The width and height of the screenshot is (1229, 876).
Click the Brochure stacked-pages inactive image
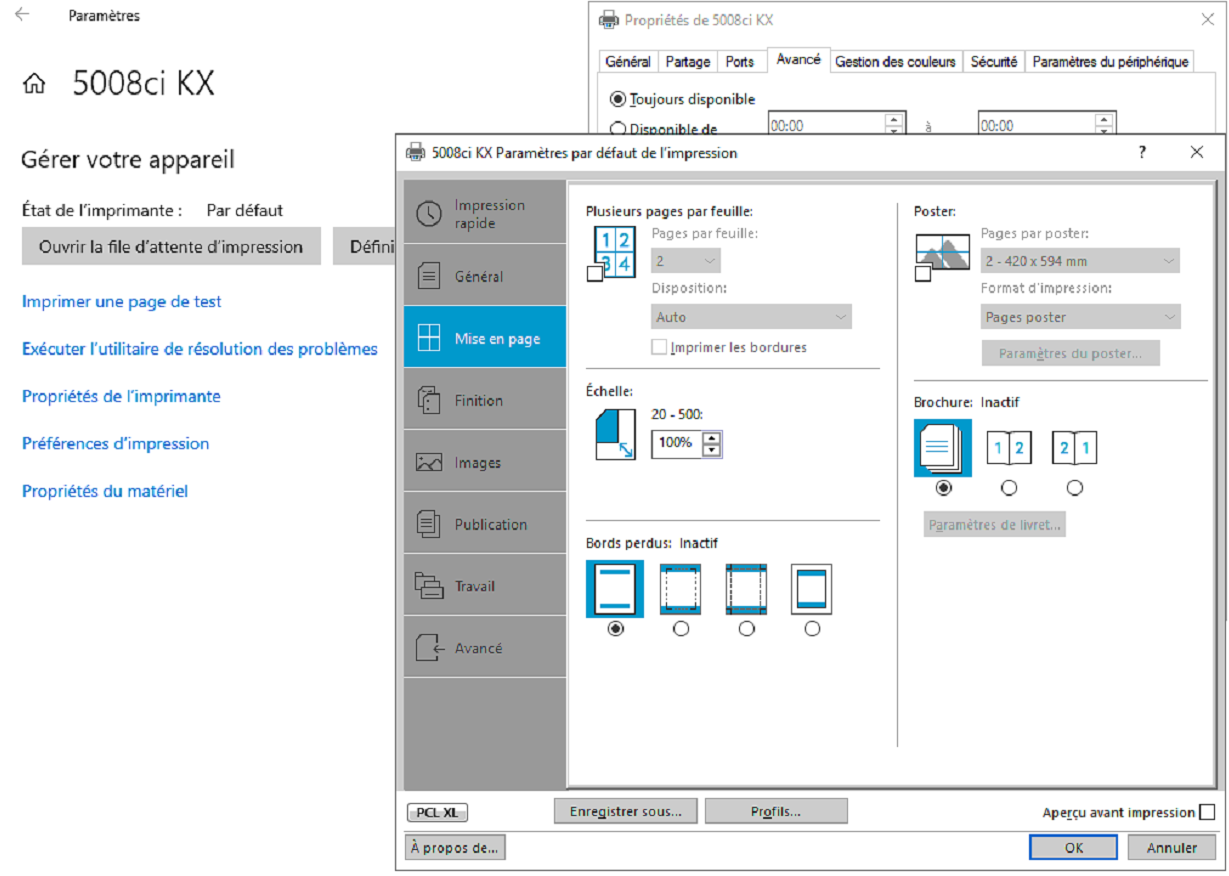pos(943,448)
